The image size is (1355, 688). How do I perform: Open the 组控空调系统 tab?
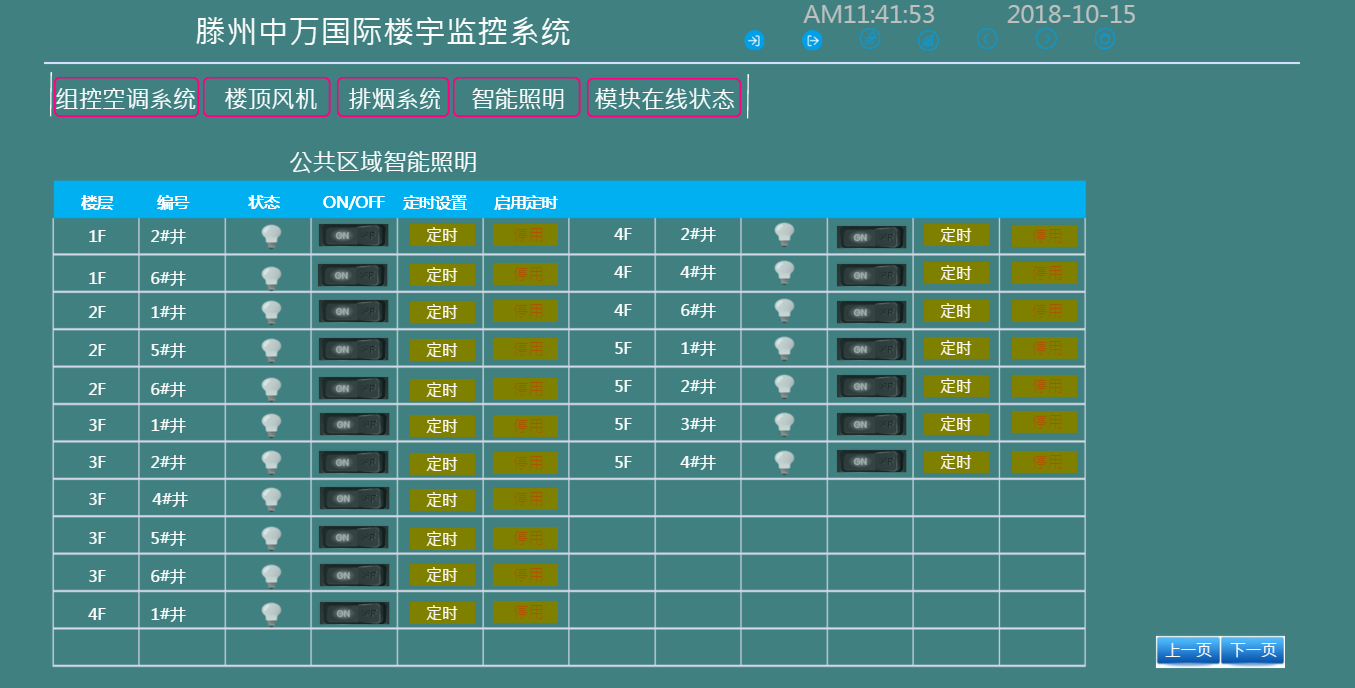point(126,98)
